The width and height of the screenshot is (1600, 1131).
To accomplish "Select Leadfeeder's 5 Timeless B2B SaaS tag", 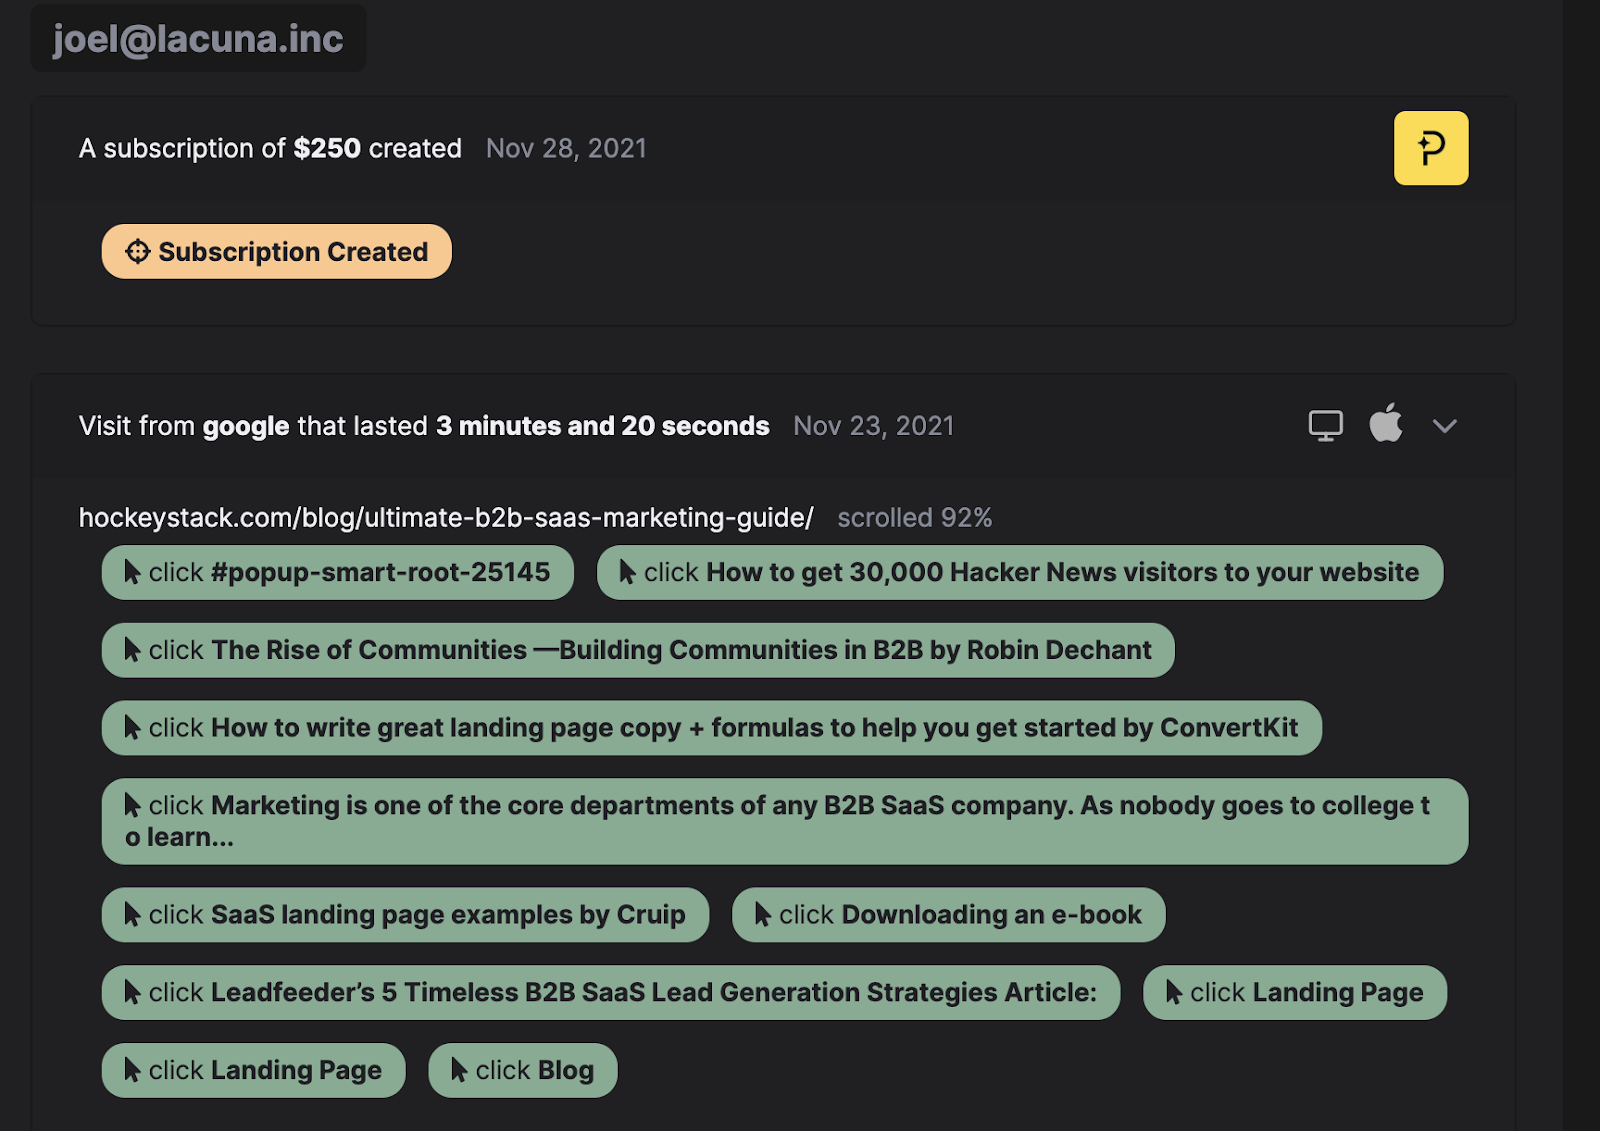I will [610, 993].
